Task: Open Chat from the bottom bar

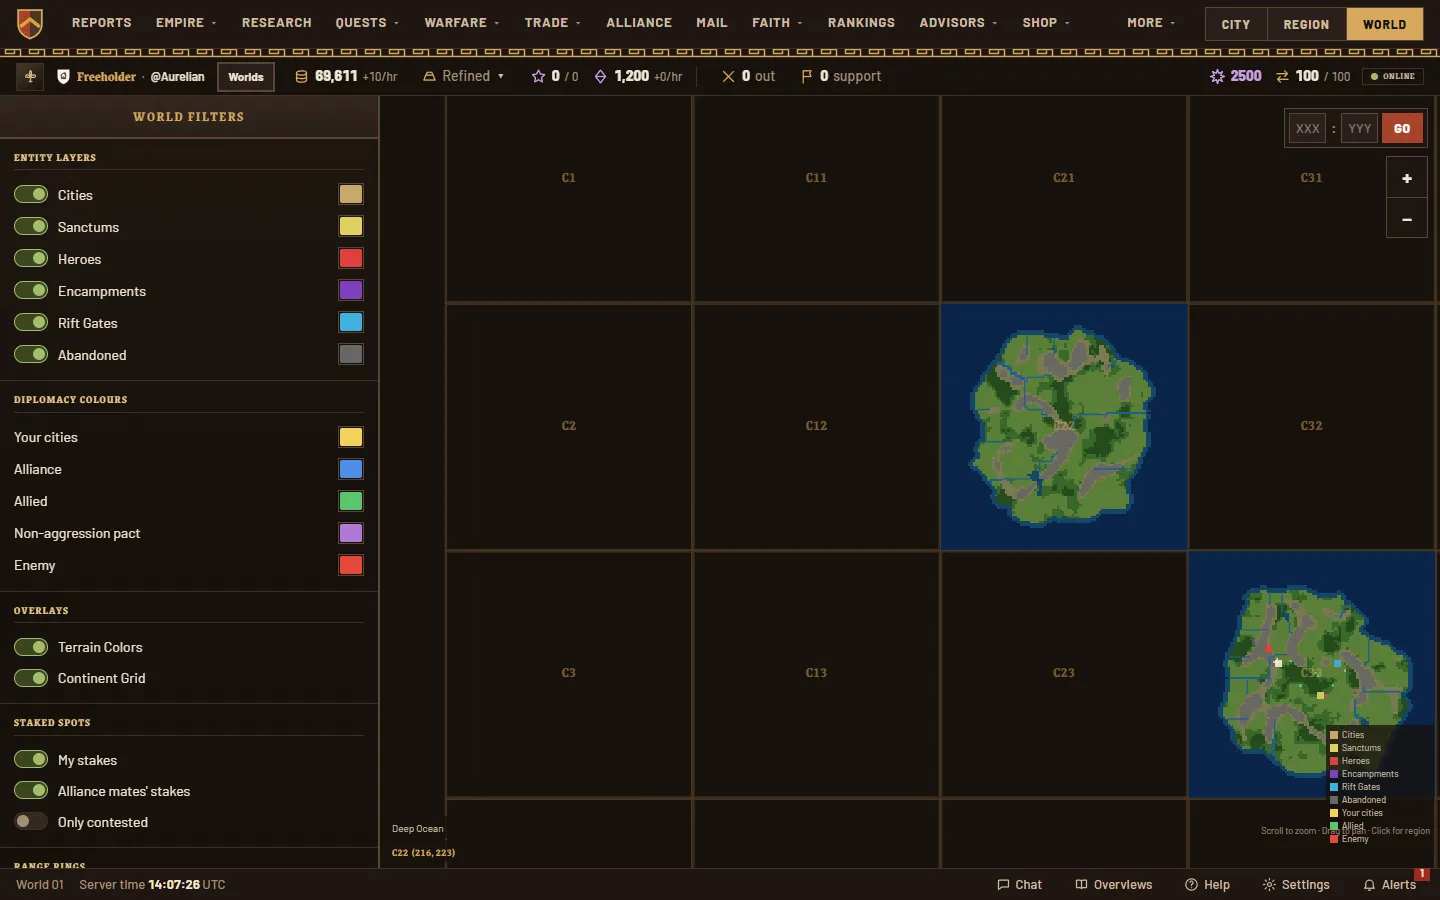Action: tap(1019, 885)
